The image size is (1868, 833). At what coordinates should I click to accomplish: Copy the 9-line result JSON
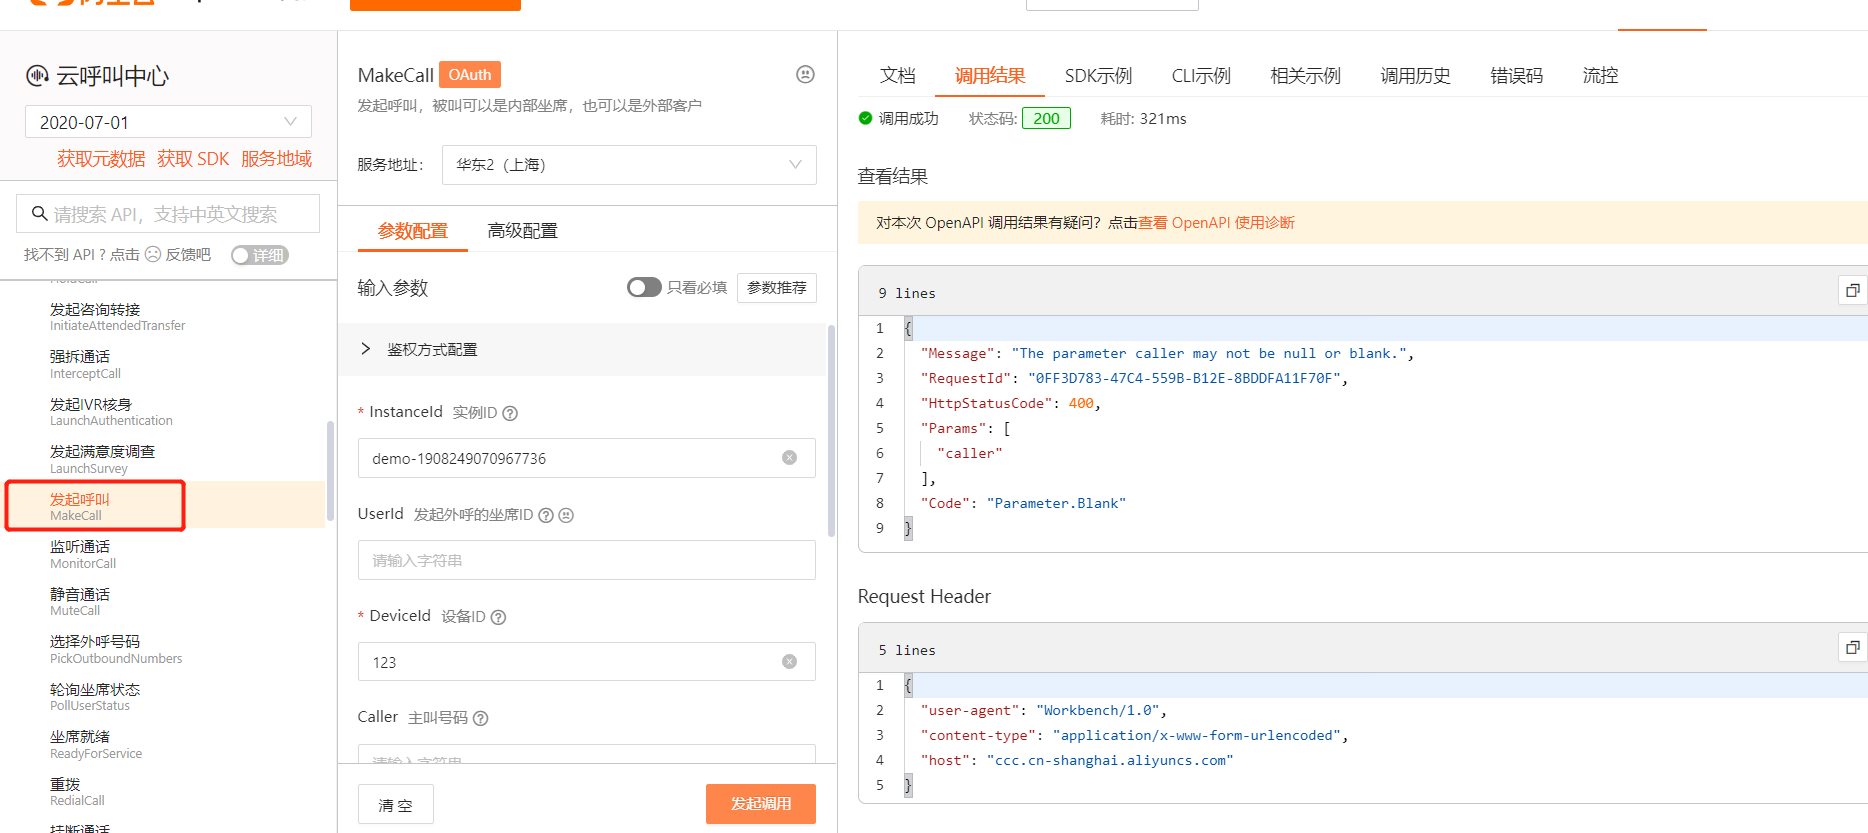coord(1852,290)
